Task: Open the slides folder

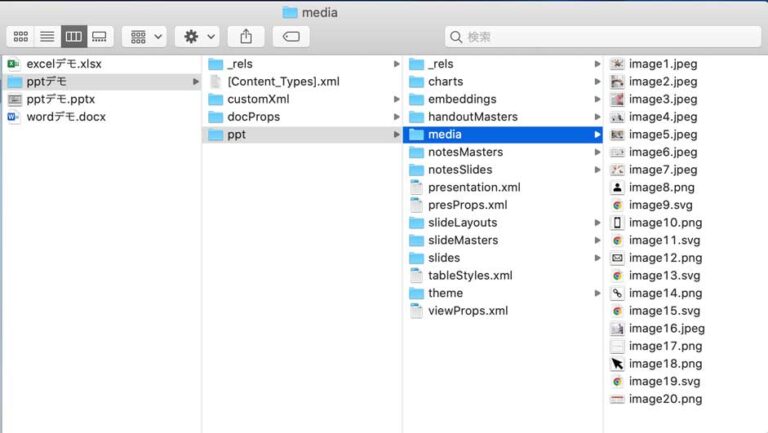Action: 444,258
